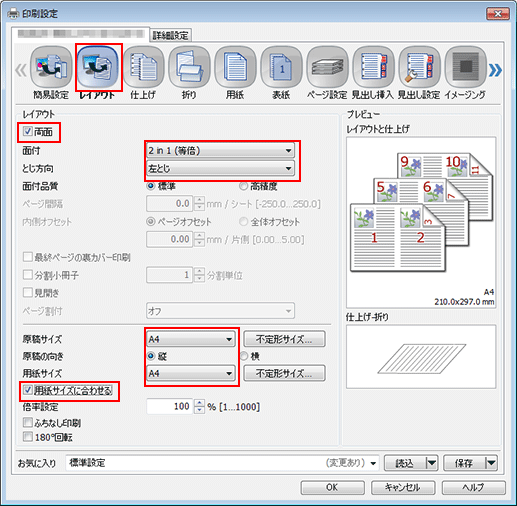This screenshot has height=506, width=517.
Task: Open the ページ割付 オフ dropdown
Action: 220,311
